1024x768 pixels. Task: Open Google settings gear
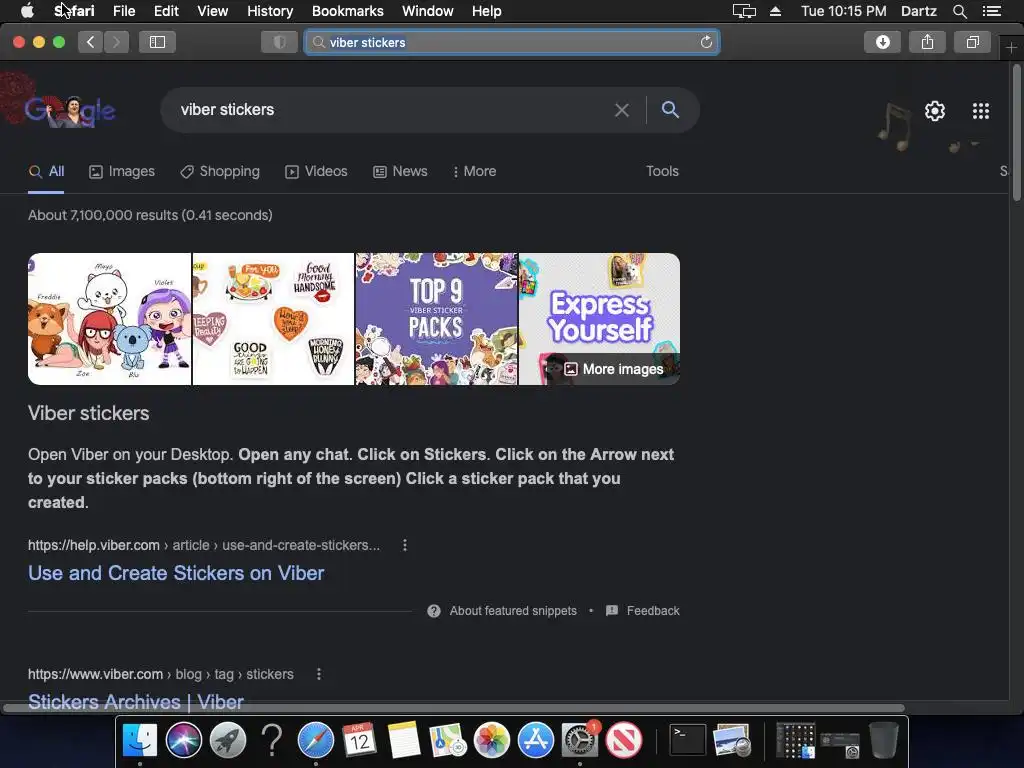935,111
